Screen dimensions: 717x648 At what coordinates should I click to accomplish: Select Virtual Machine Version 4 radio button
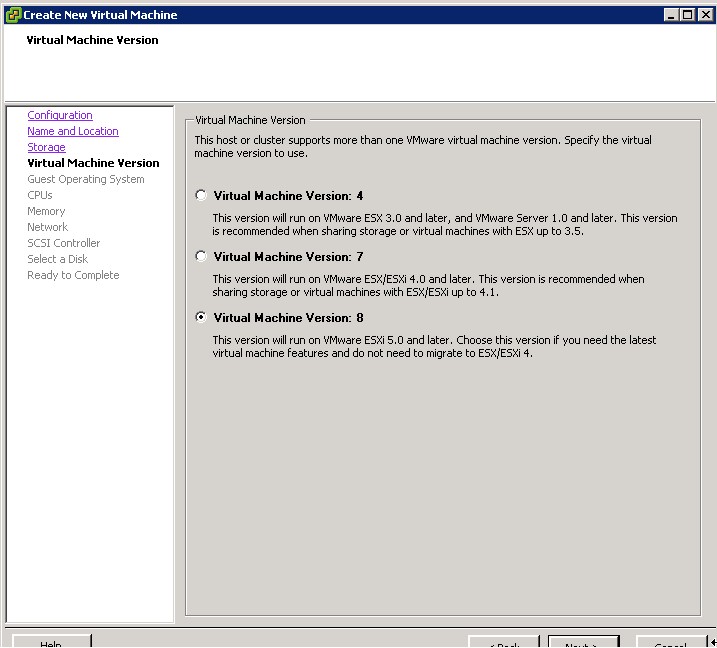click(x=201, y=196)
